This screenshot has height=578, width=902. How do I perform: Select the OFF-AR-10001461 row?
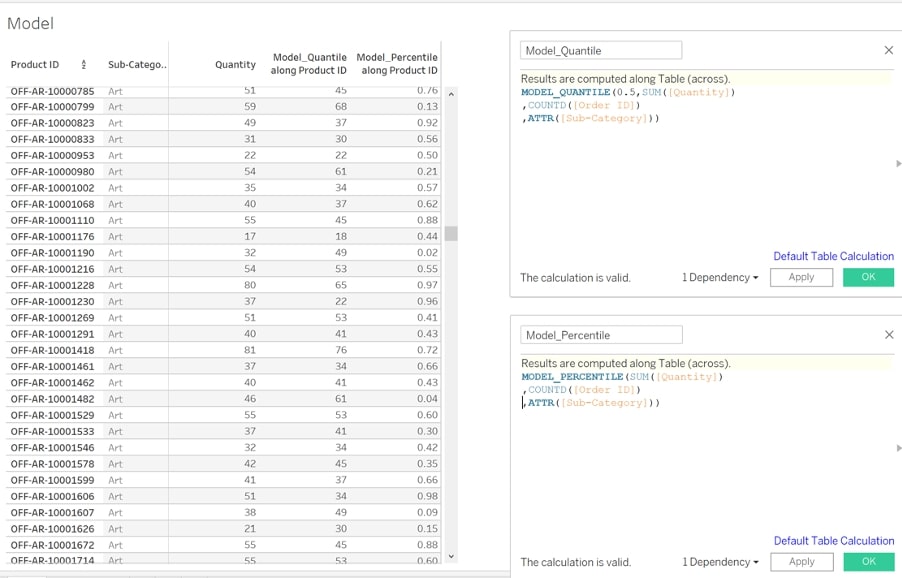[x=223, y=366]
